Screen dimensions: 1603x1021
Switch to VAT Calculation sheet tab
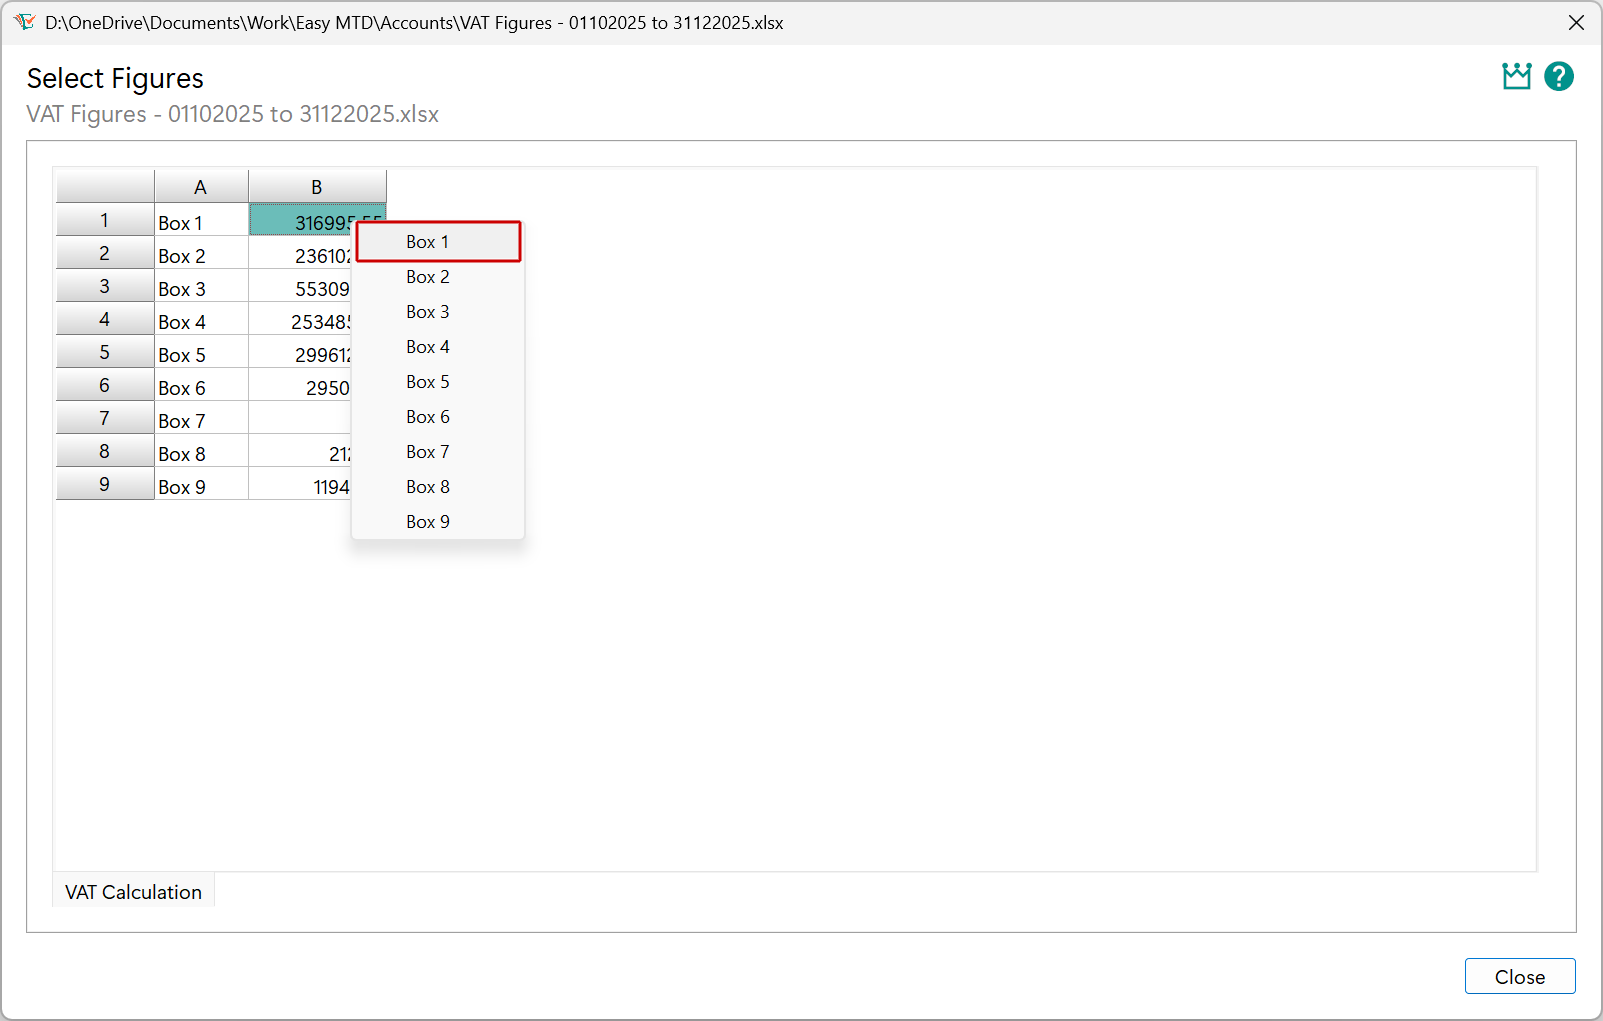pos(133,892)
